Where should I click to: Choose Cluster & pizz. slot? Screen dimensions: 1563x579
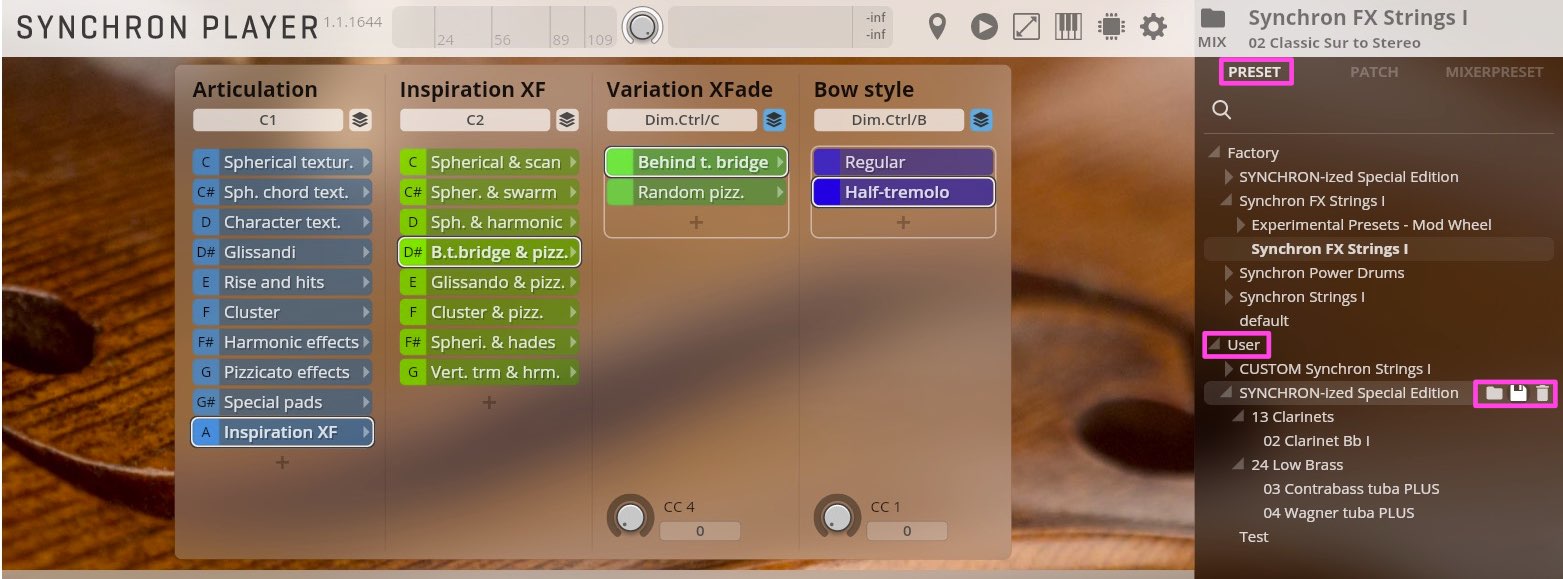(489, 312)
